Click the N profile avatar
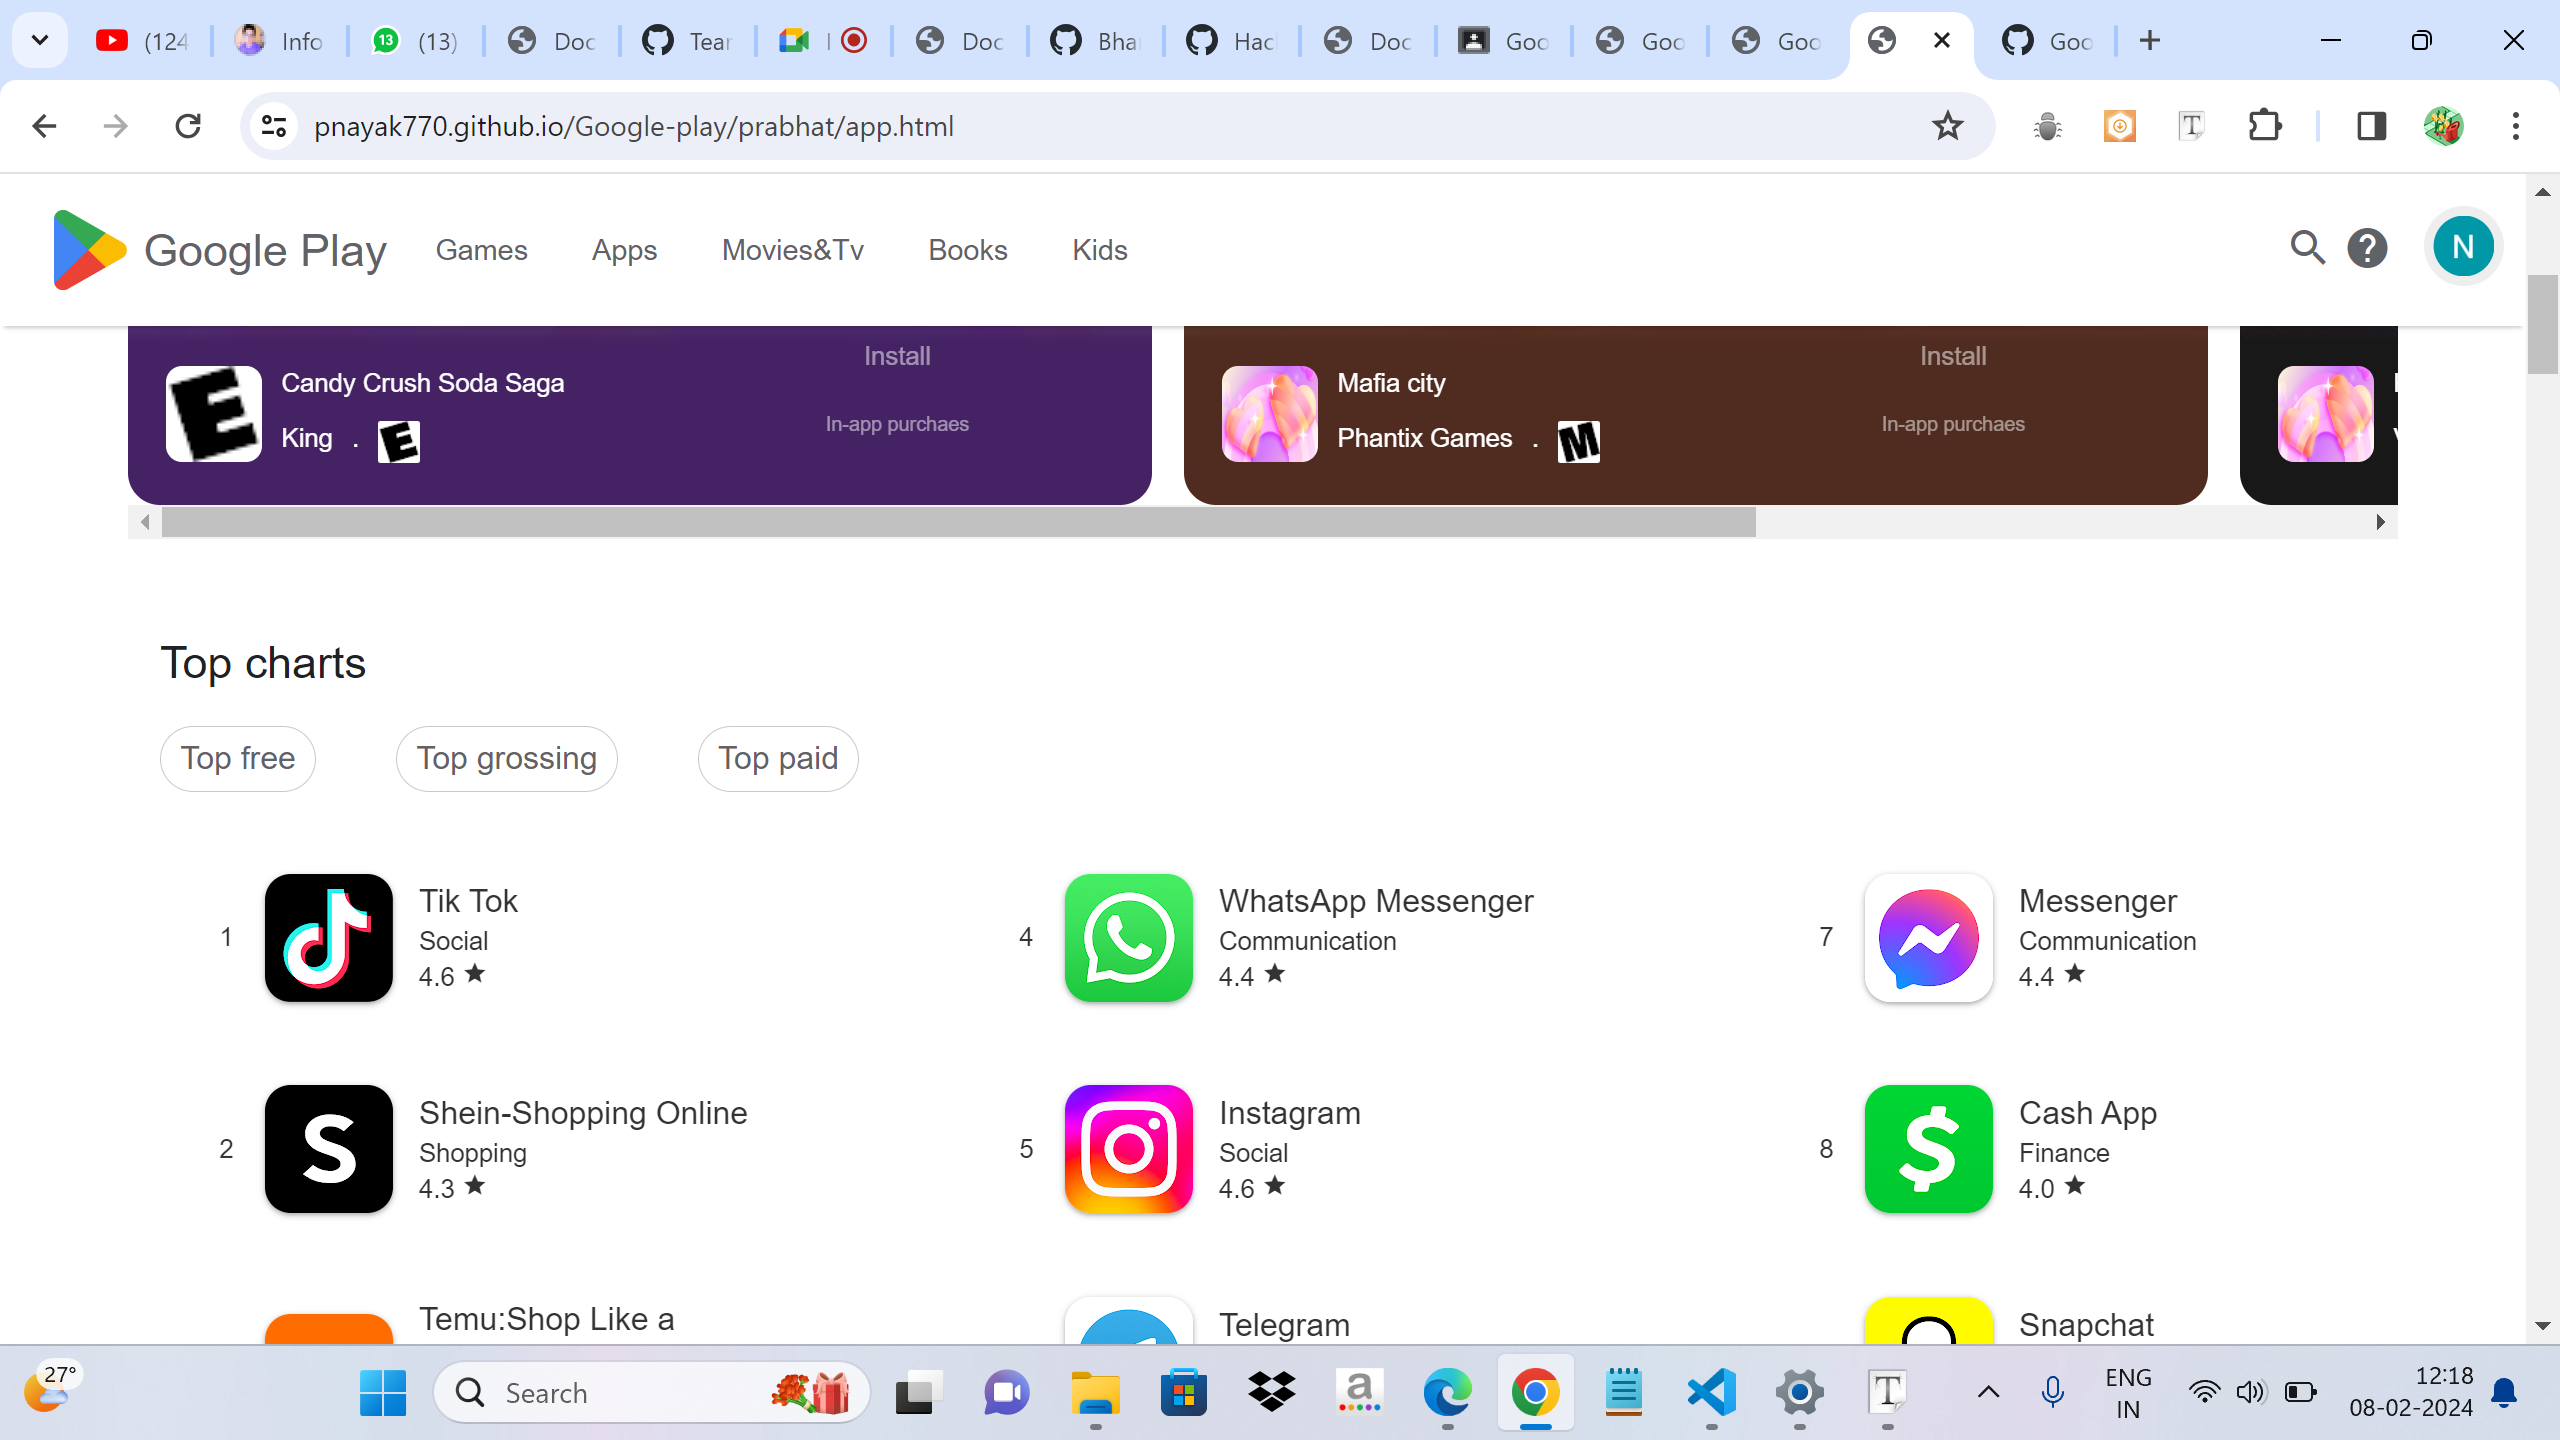 [x=2462, y=247]
